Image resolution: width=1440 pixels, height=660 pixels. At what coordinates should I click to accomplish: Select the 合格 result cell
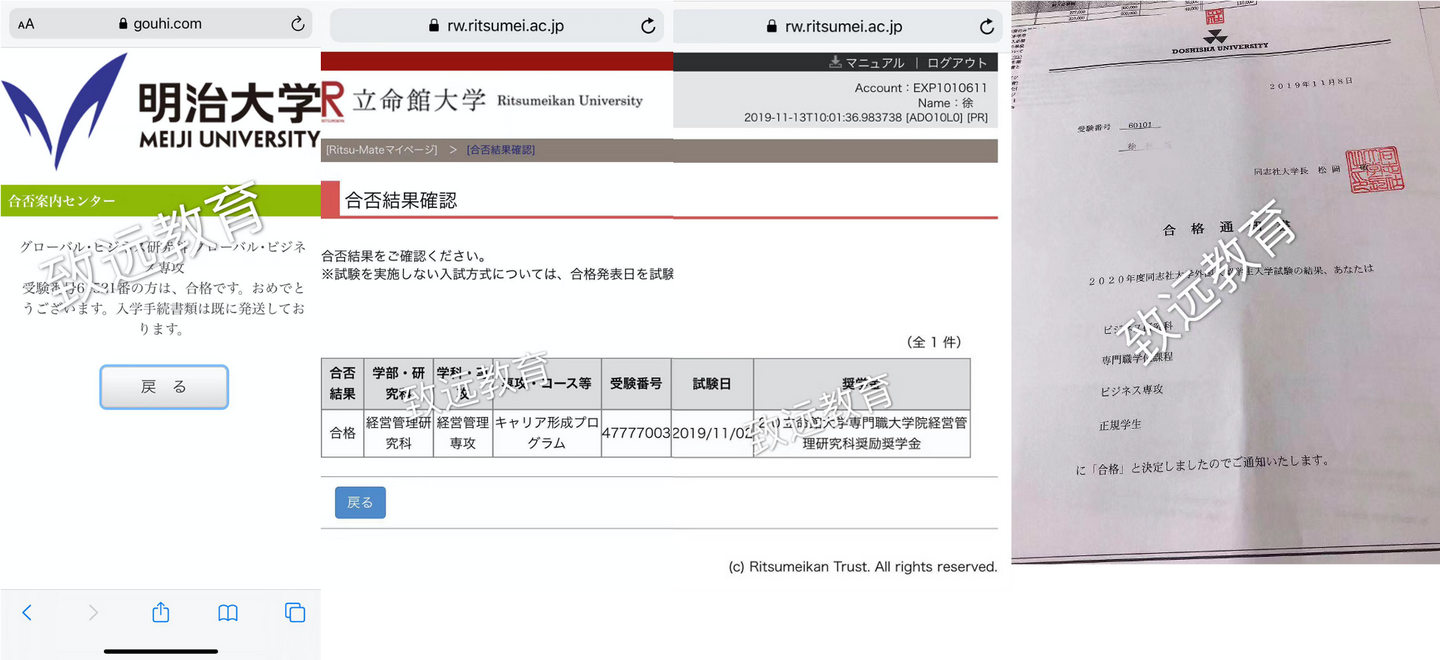342,433
